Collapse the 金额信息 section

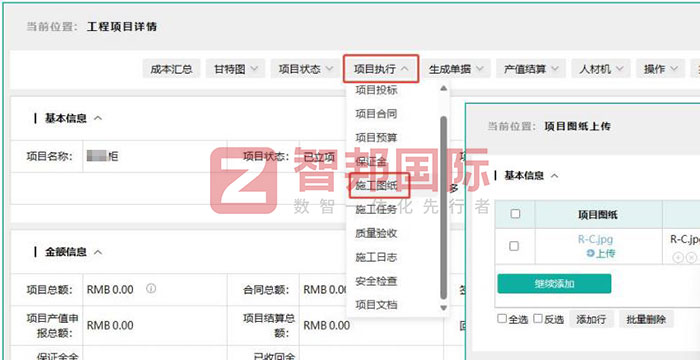click(x=98, y=252)
